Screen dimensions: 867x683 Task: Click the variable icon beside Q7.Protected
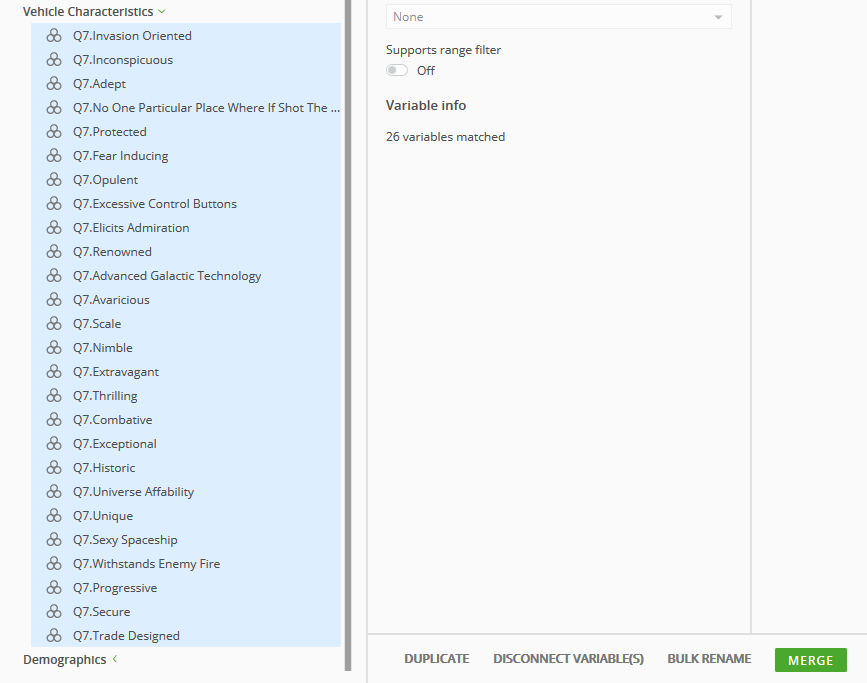(x=54, y=132)
